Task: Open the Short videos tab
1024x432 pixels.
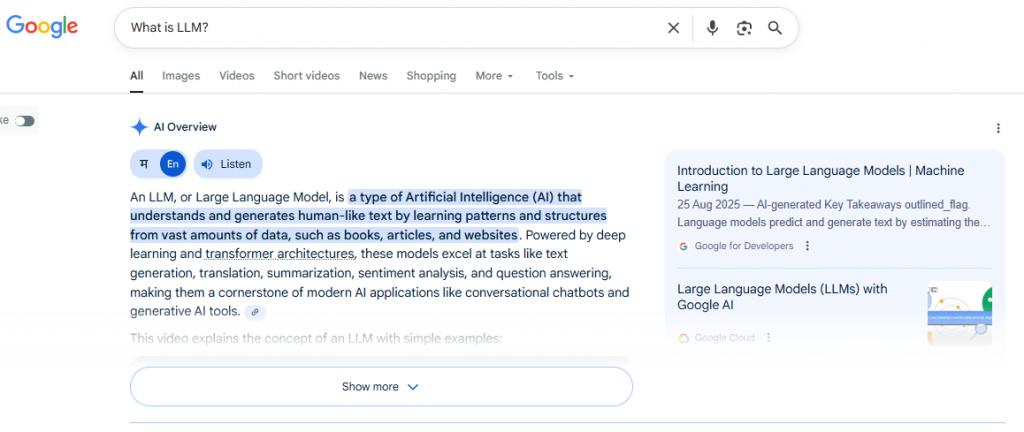Action: click(x=306, y=76)
